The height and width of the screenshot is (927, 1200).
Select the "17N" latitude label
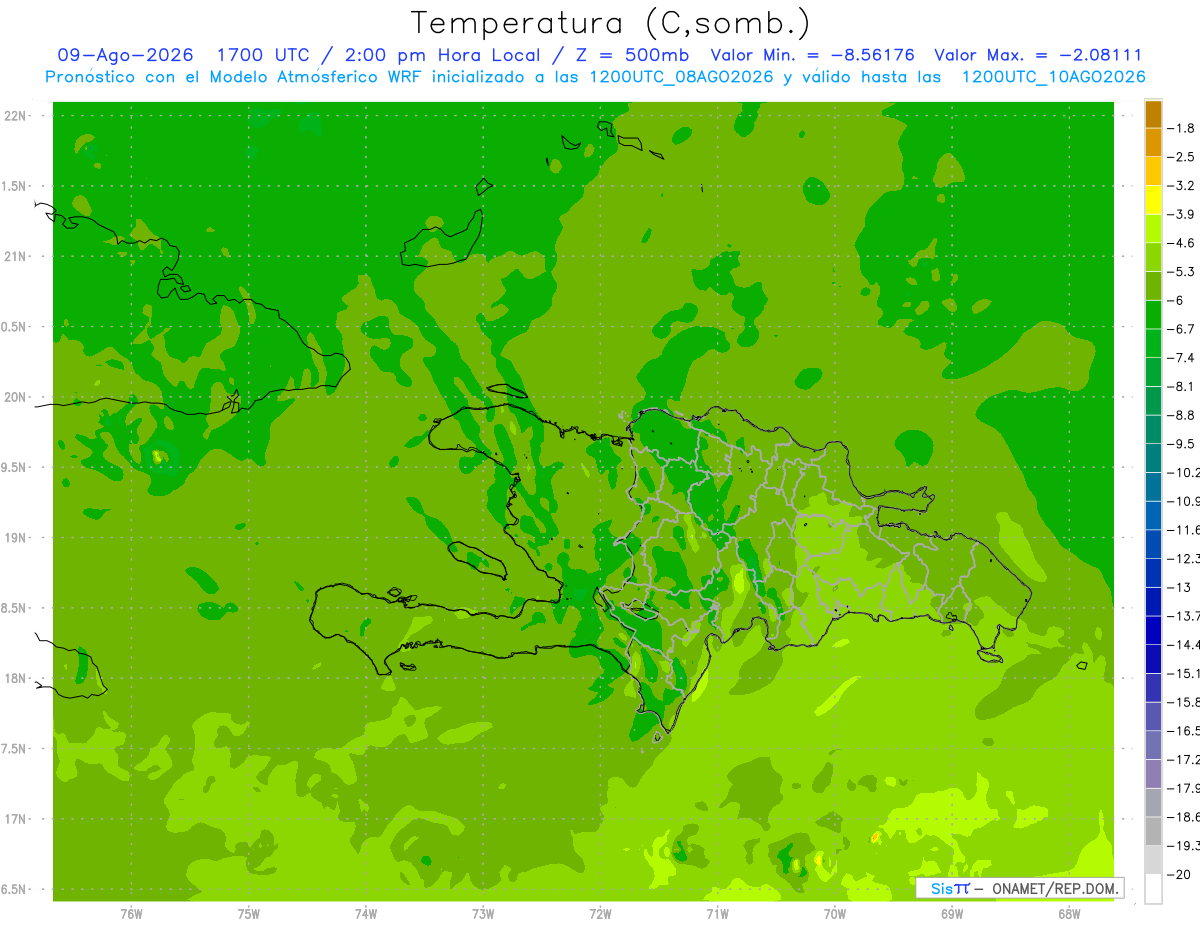(x=16, y=819)
